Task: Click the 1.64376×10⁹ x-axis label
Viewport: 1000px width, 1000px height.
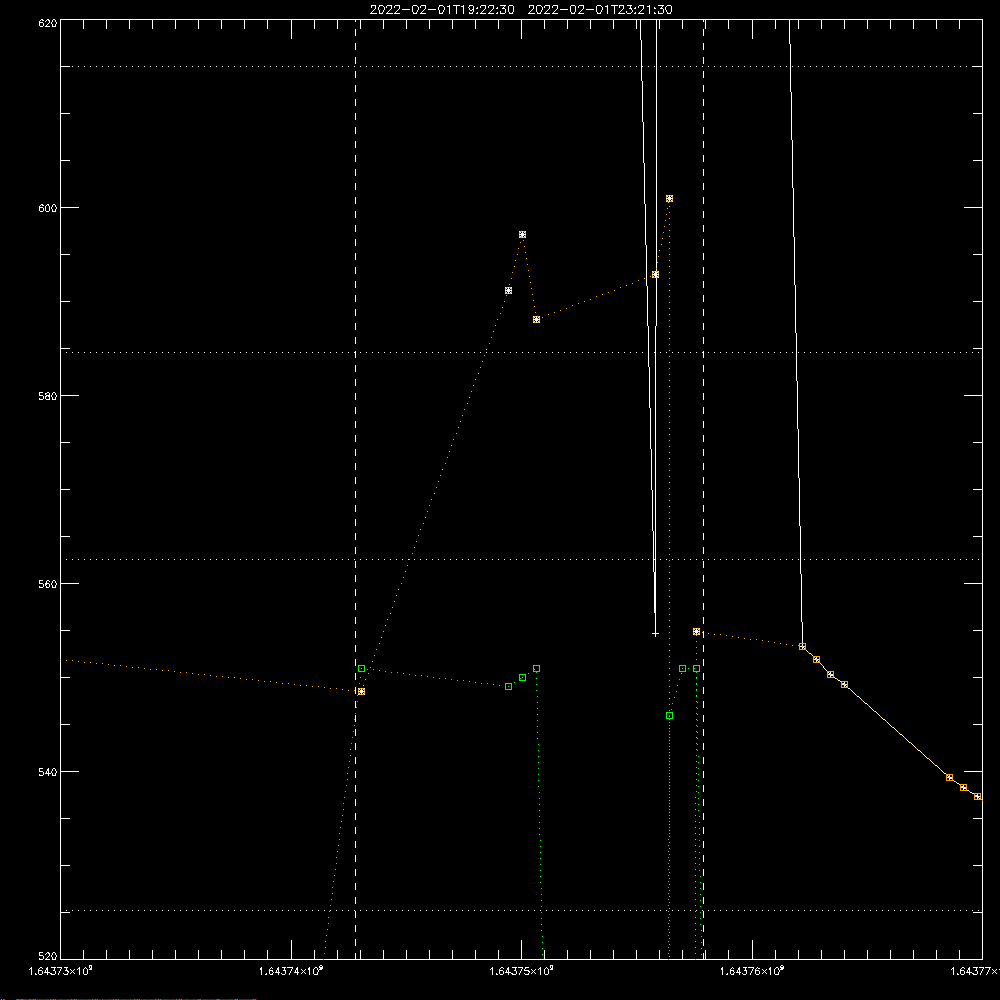Action: point(752,971)
